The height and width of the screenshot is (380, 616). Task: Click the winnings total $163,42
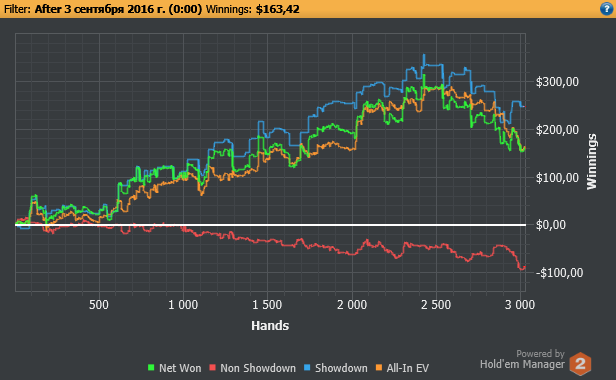(x=277, y=9)
